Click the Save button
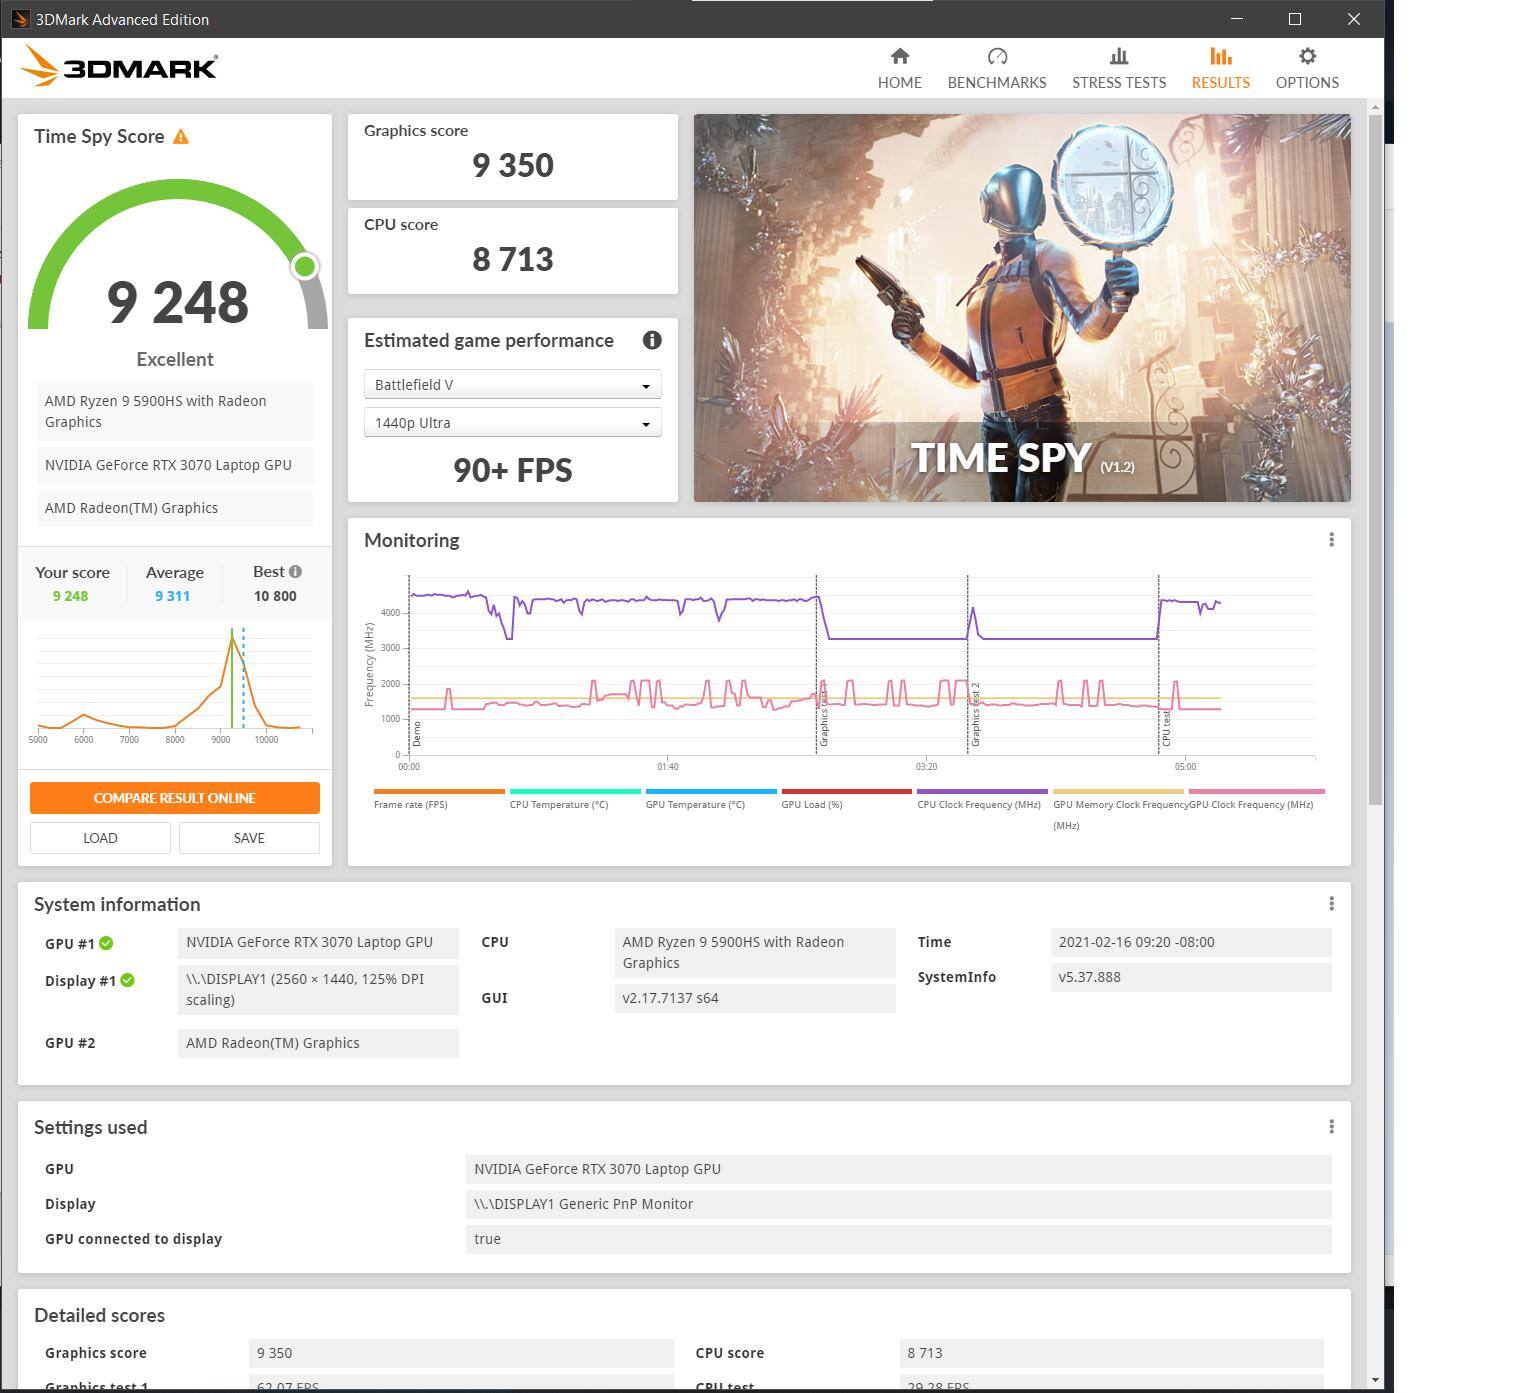The width and height of the screenshot is (1536, 1393). pos(249,838)
